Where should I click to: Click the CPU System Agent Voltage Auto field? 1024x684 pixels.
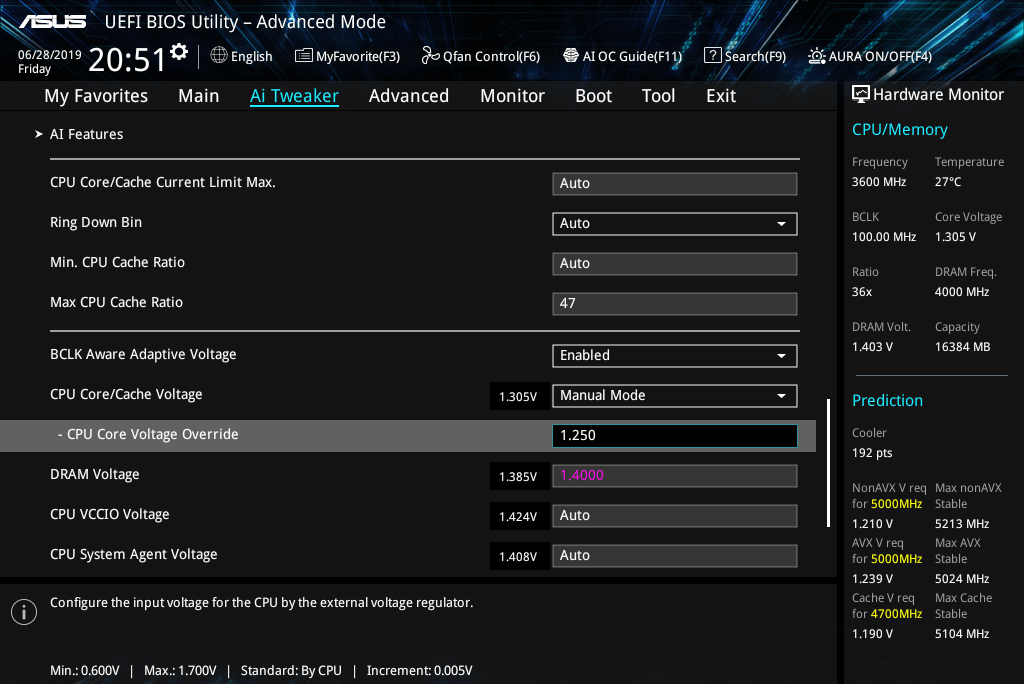click(x=675, y=556)
